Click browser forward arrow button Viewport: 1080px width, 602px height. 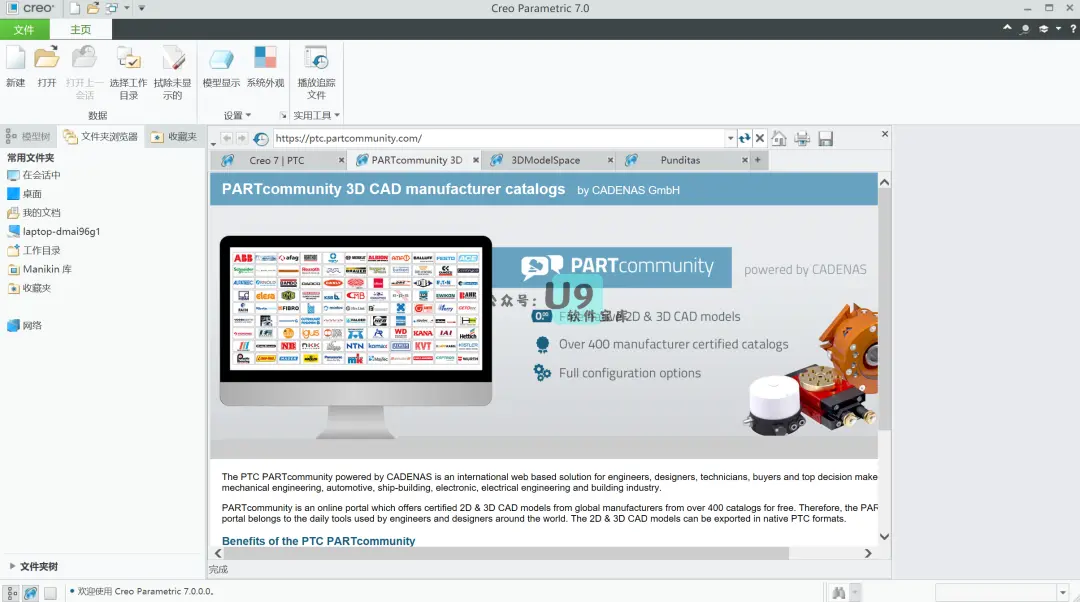(x=241, y=138)
